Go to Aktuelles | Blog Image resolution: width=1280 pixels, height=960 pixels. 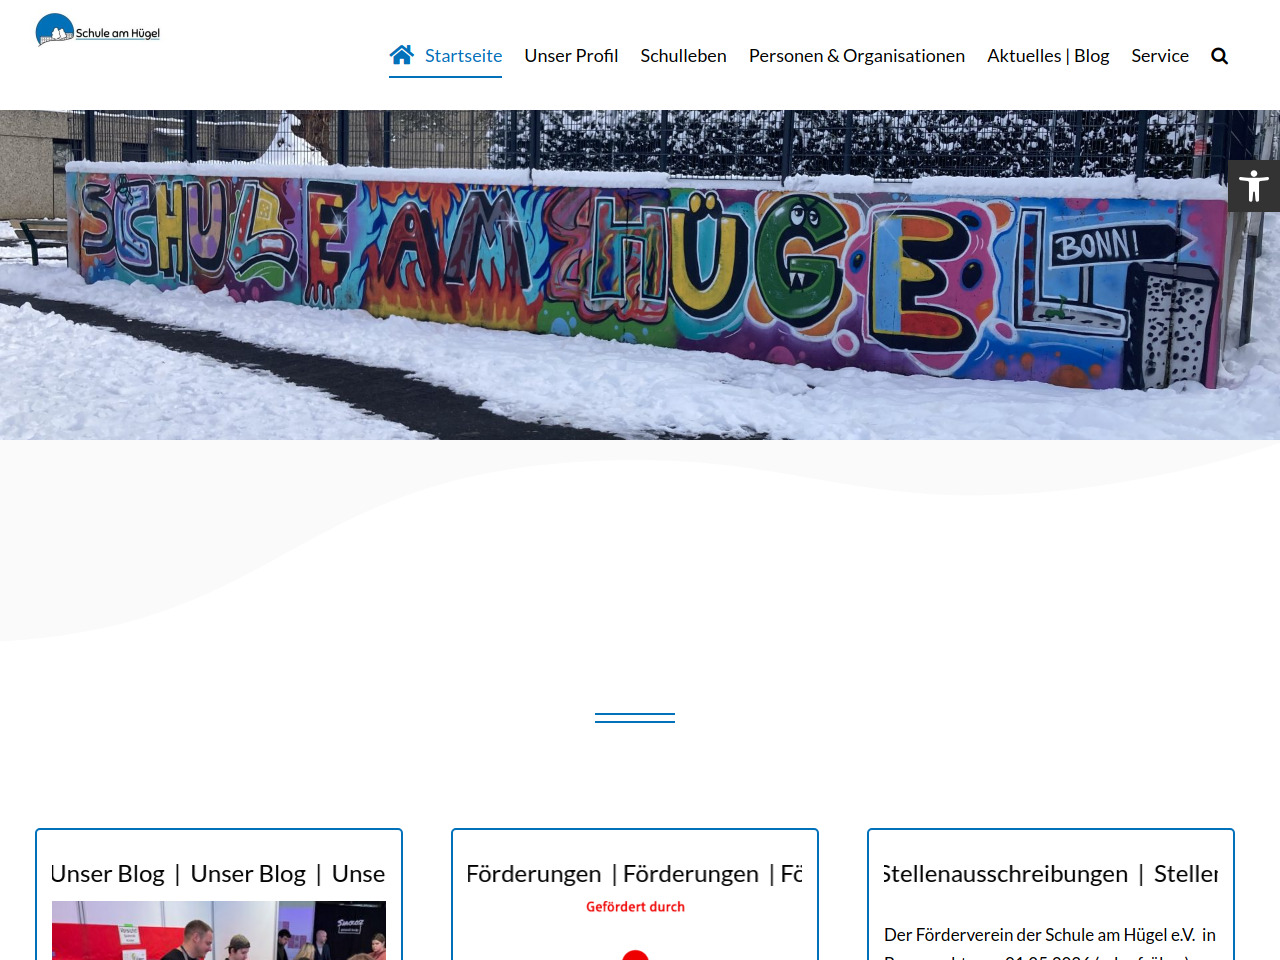pos(1048,56)
